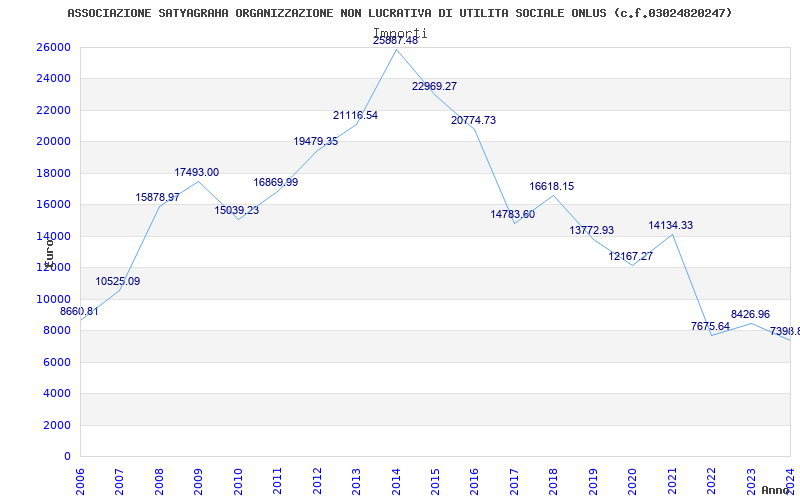Image resolution: width=800 pixels, height=500 pixels.
Task: Click the Euro y-axis label
Action: (x=49, y=252)
